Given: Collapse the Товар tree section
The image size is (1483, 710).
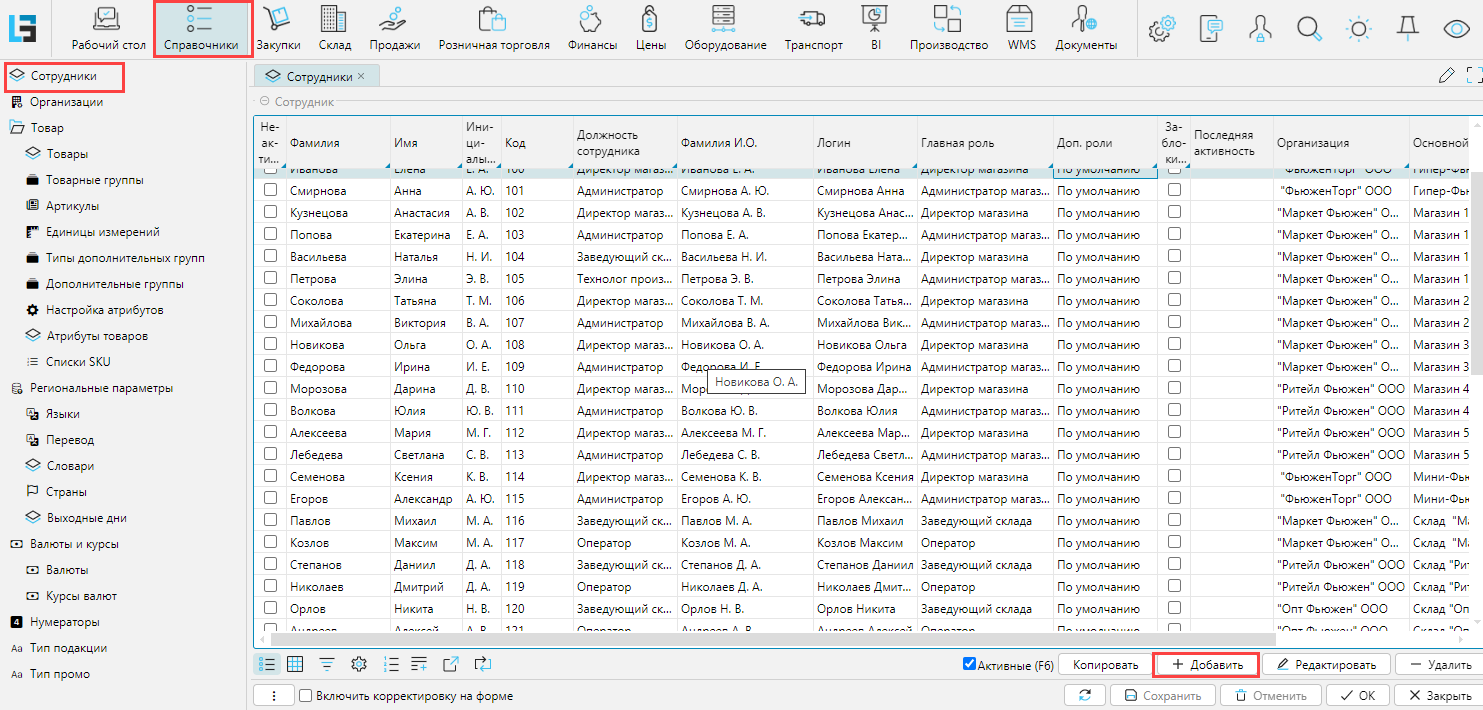Looking at the screenshot, I should tap(17, 128).
